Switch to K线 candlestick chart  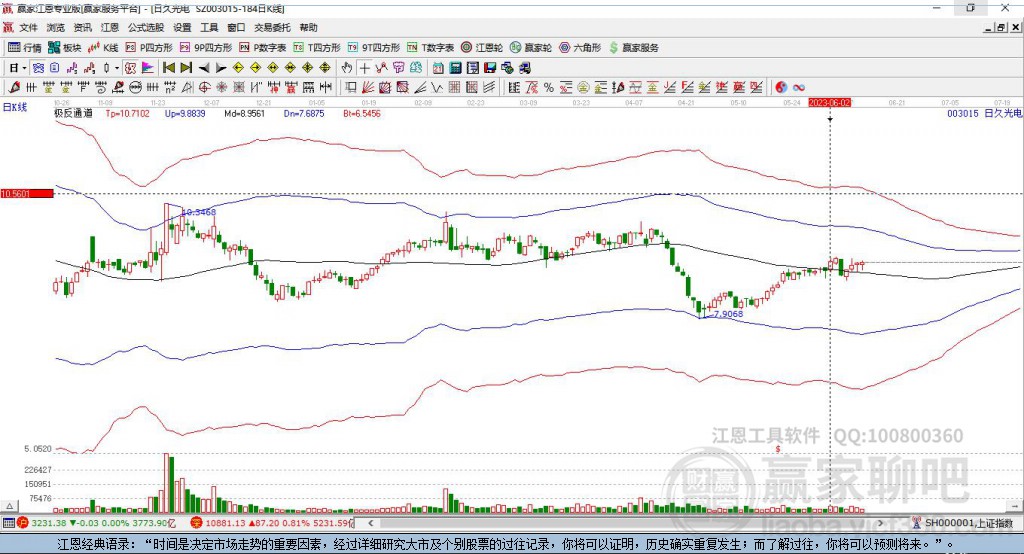[x=103, y=48]
